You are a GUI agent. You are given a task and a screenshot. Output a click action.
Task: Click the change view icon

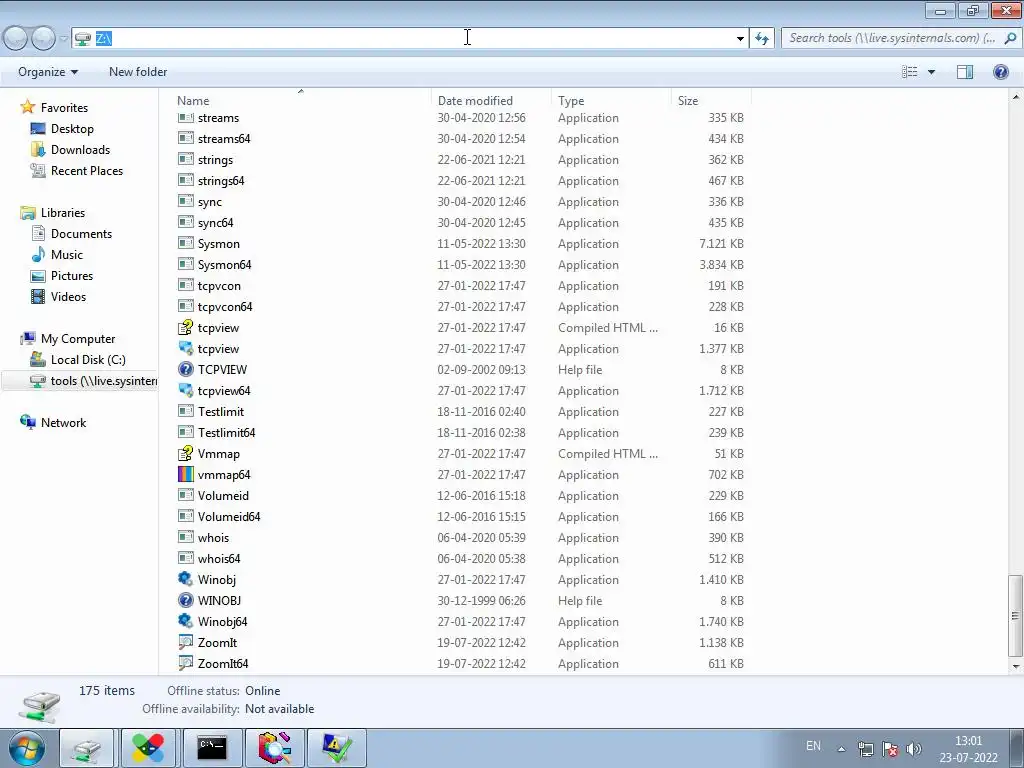tap(910, 72)
